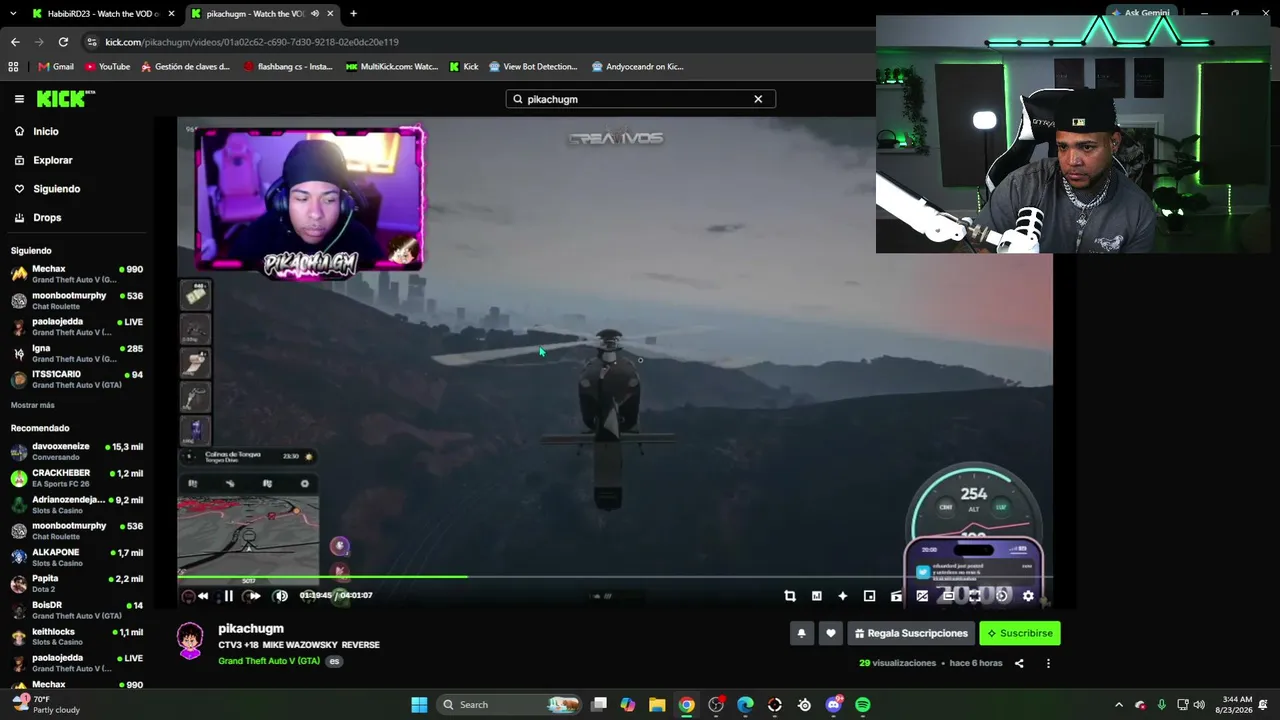Open View Bot Detection bookmark
1280x720 pixels.
pos(533,67)
